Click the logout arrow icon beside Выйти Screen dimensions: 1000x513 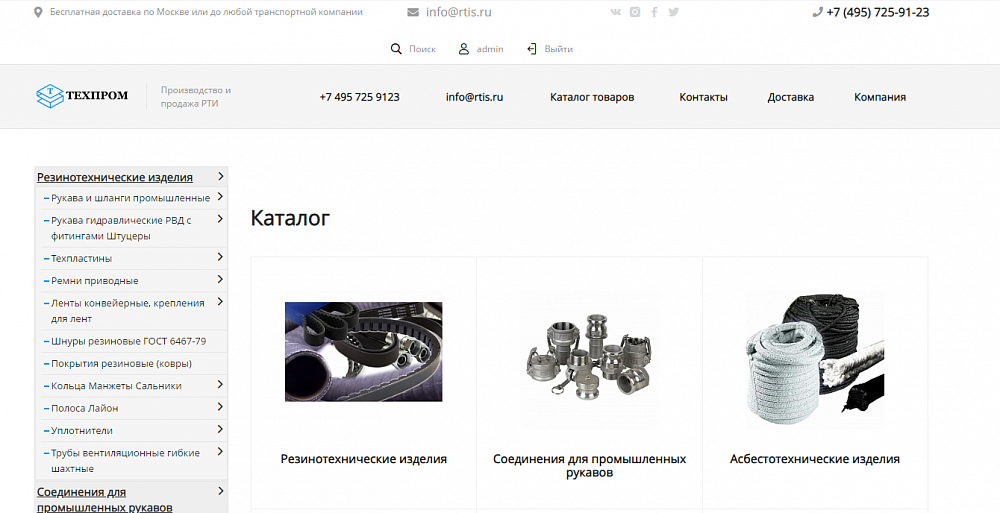[x=532, y=48]
